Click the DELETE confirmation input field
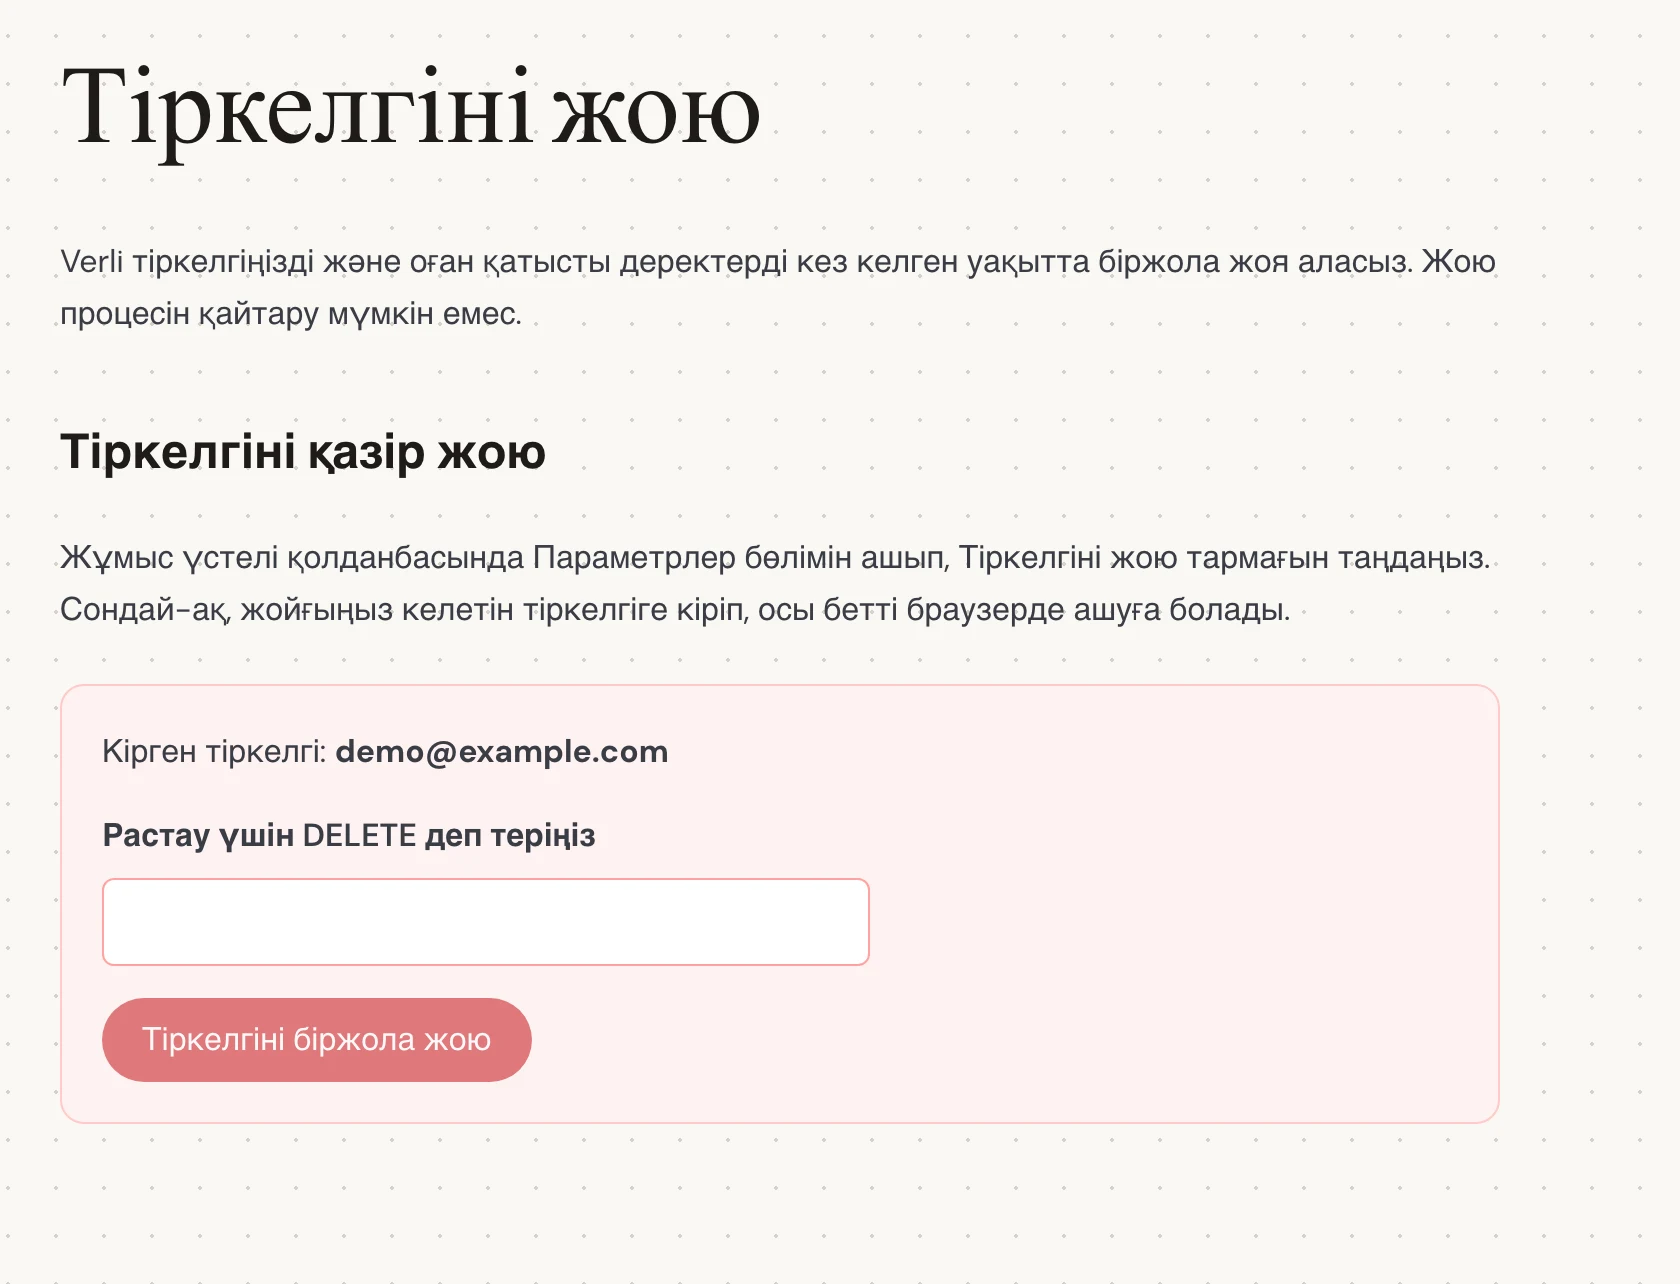Screen dimensions: 1680x1284 (486, 922)
